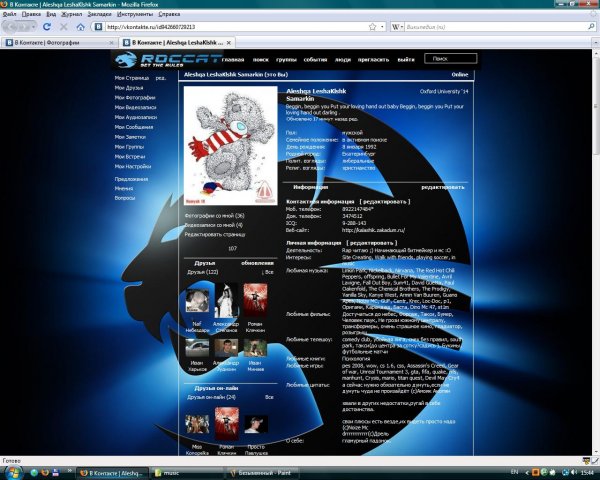Stop loading with the X toolbar icon

(64, 27)
